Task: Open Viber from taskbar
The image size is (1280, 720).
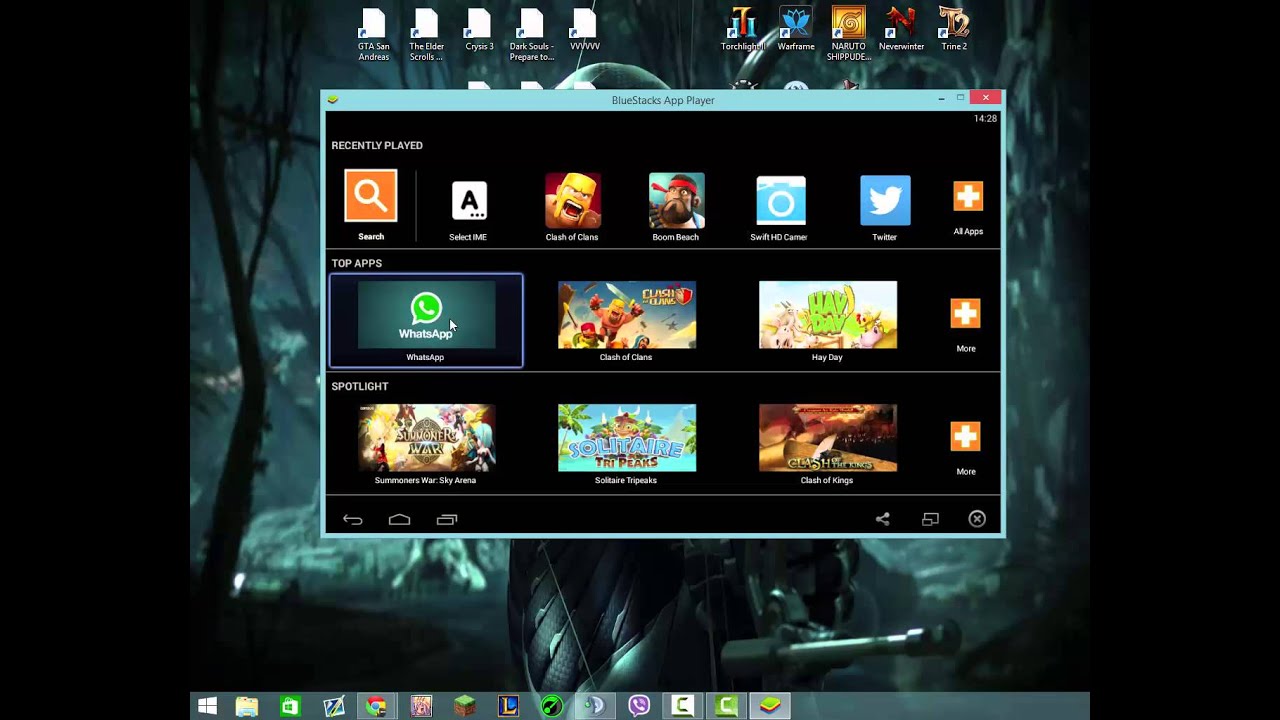Action: click(639, 706)
